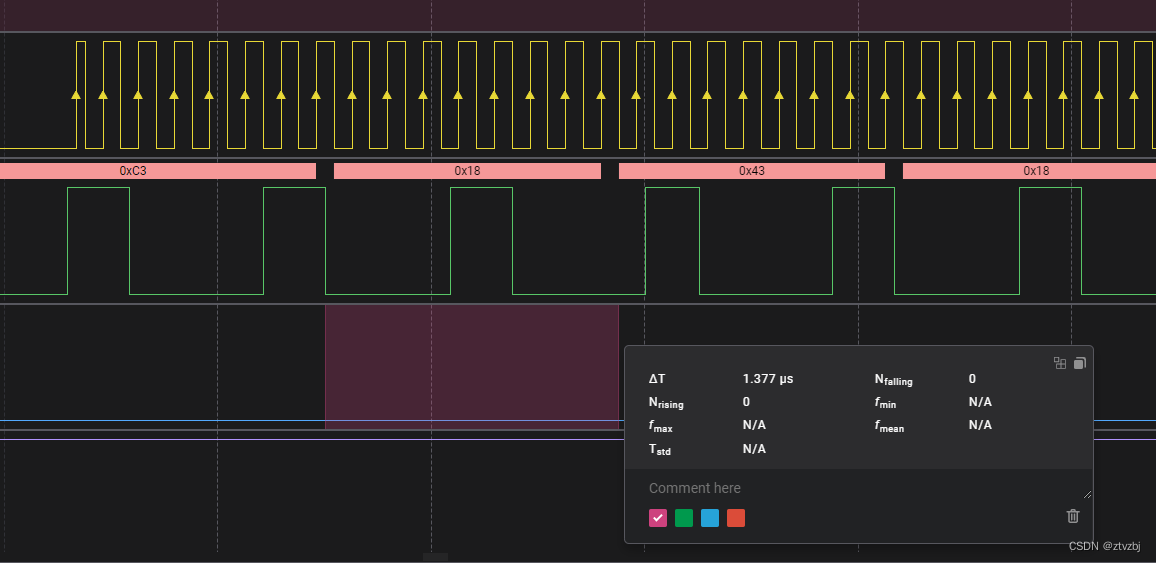Click the f min label
Screen dimensions: 1156x563
click(885, 403)
